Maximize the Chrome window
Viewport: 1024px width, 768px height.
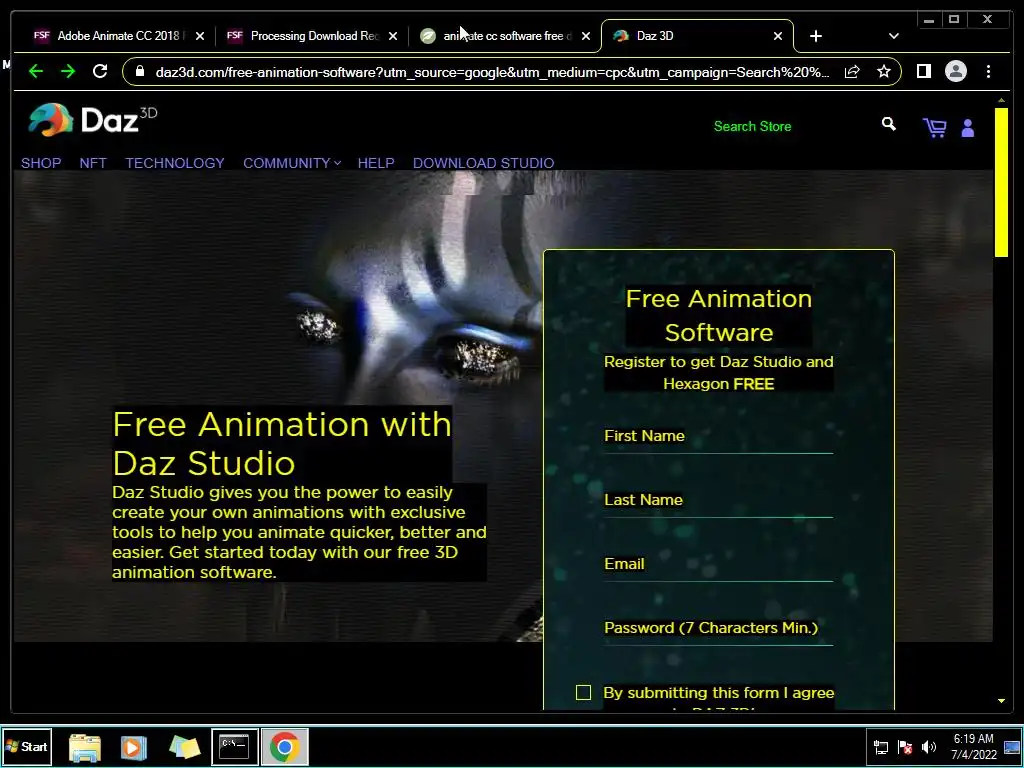click(954, 20)
